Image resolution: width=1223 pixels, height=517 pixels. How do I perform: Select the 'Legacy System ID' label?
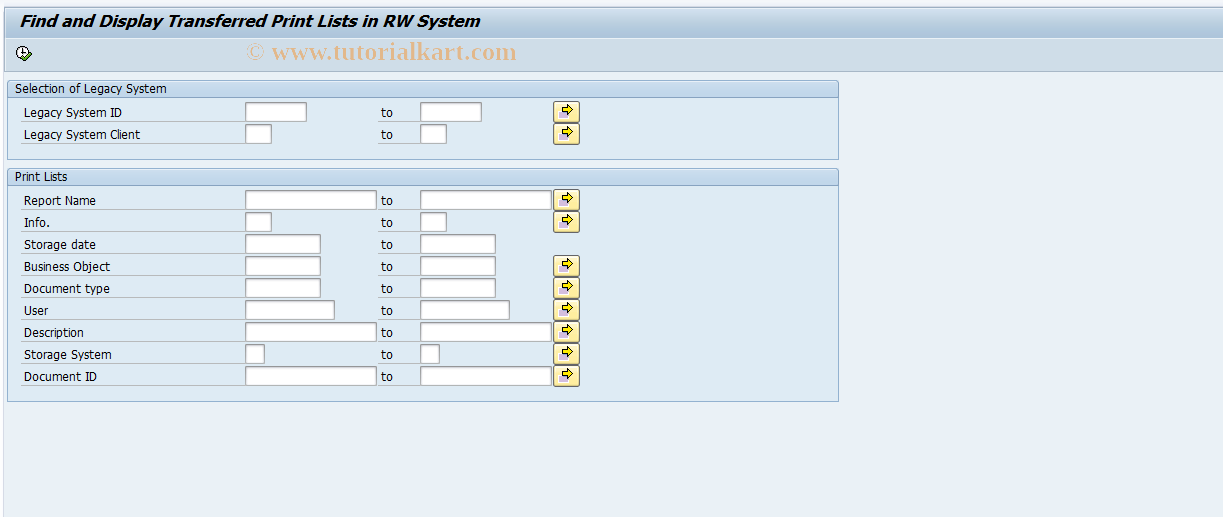click(73, 113)
